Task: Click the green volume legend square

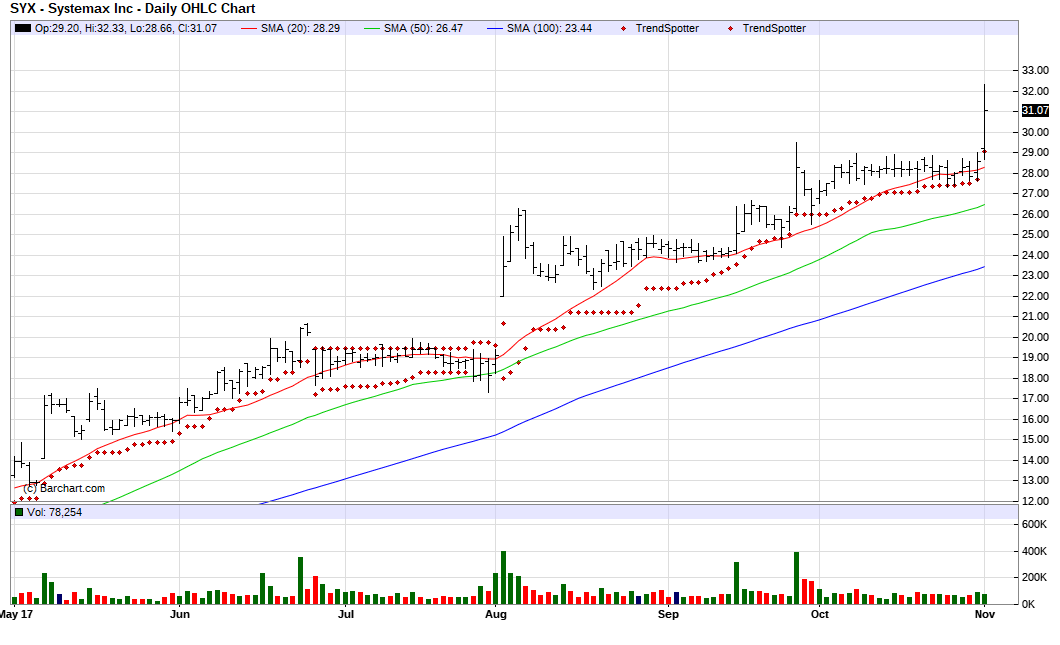Action: tap(19, 512)
